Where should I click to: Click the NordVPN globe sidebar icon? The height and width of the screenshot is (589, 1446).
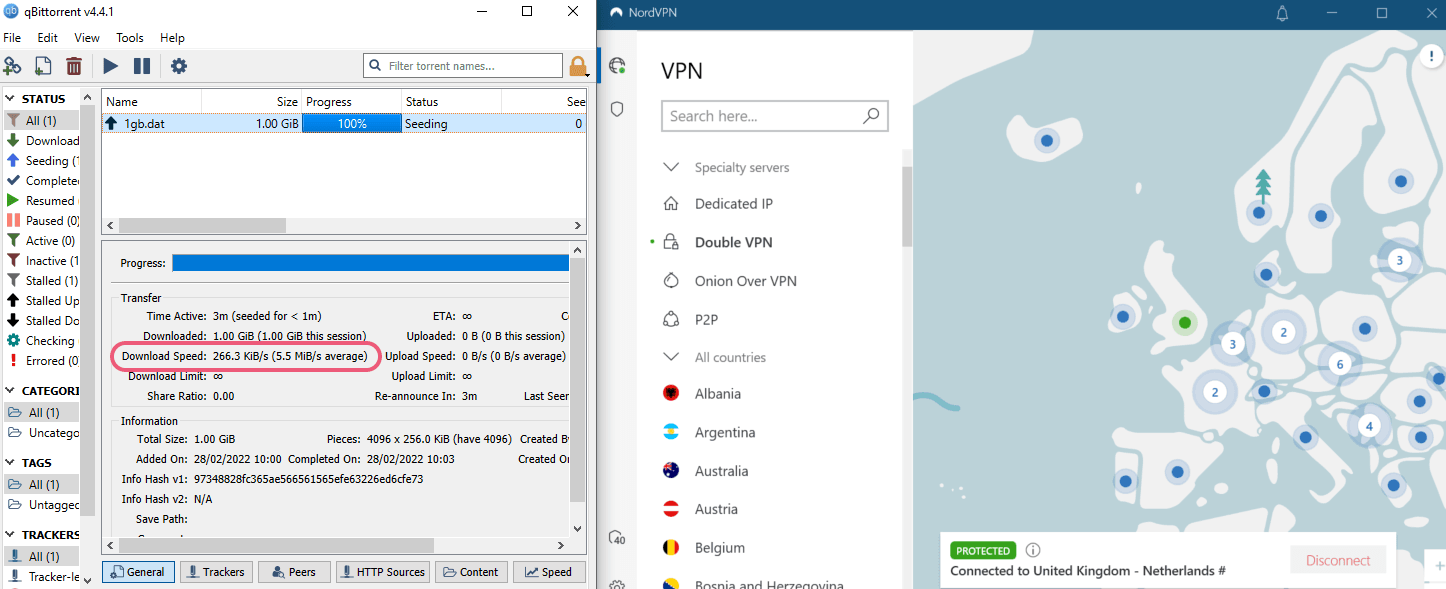(x=617, y=66)
